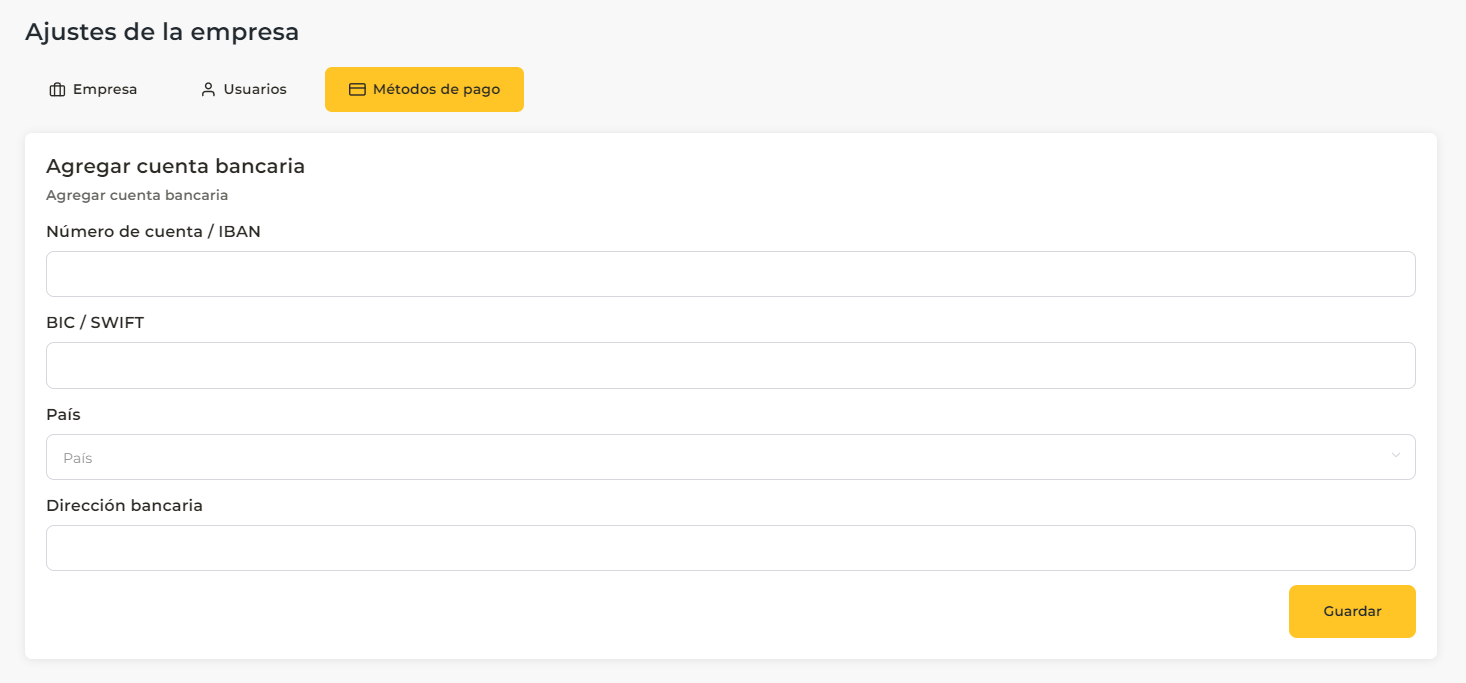Click the large Agregar cuenta bancaria heading
This screenshot has height=683, width=1466.
(x=175, y=167)
